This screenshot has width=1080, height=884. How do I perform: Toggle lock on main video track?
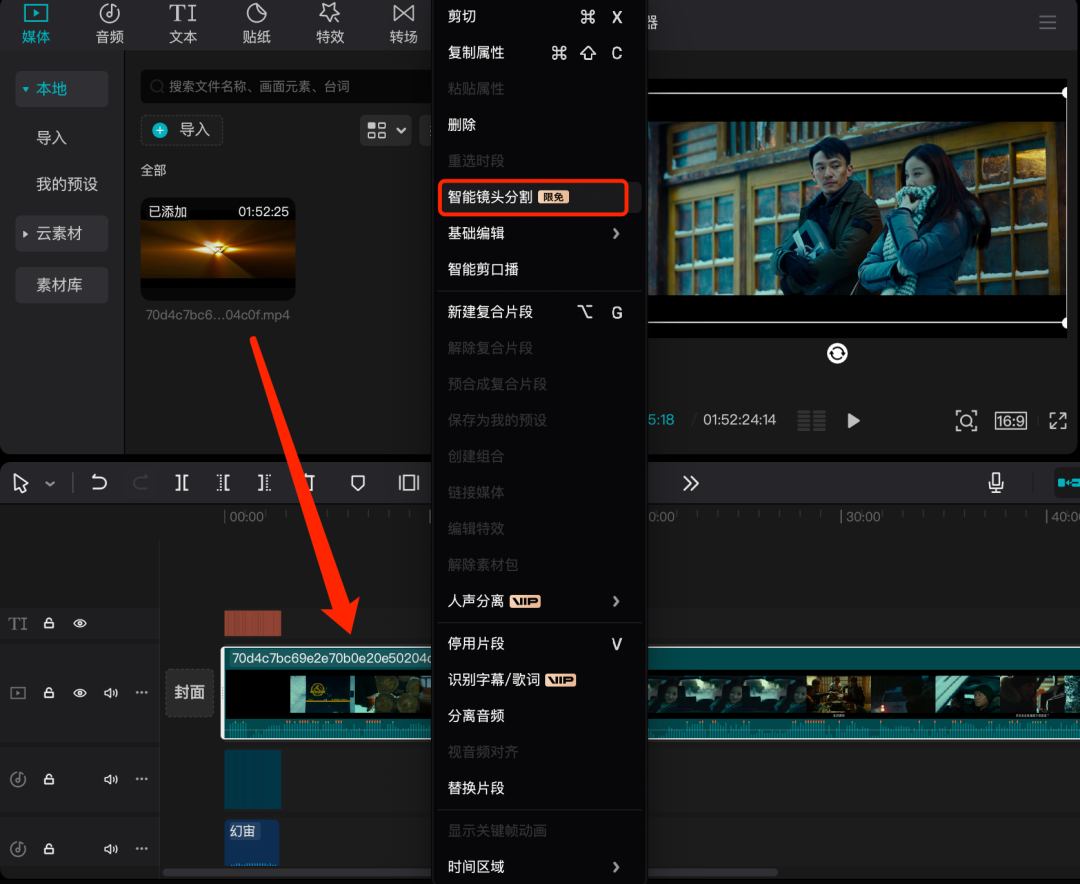coord(49,692)
